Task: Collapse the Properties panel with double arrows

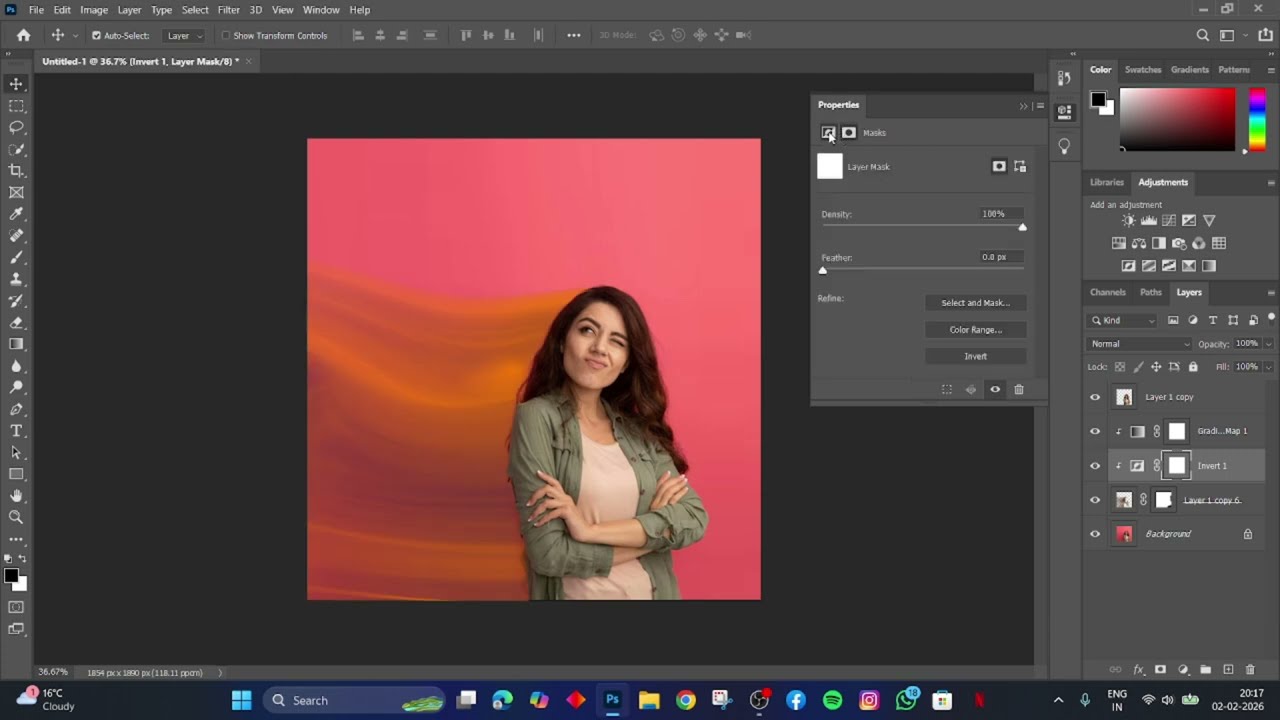Action: click(1023, 105)
